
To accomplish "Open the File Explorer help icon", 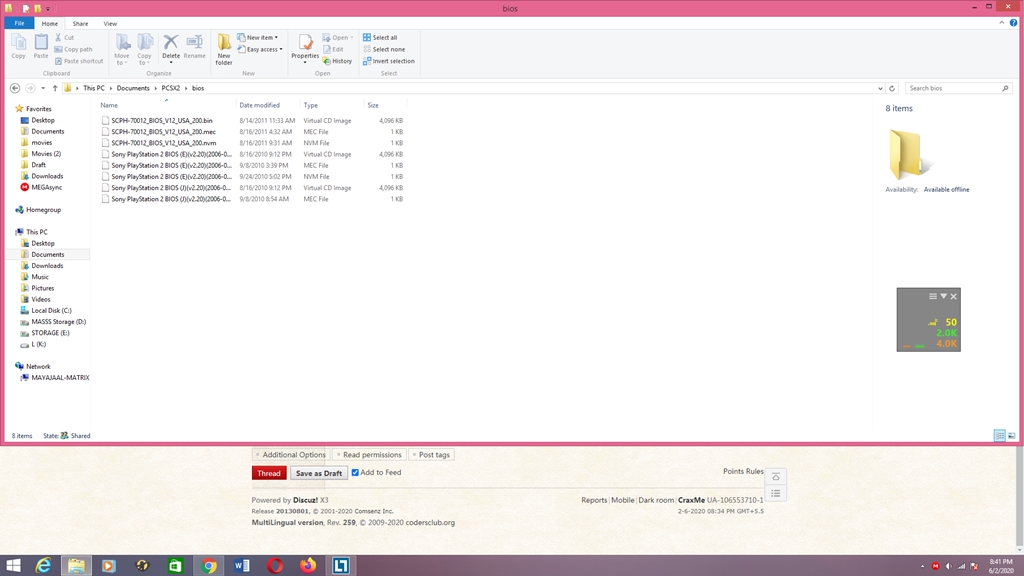I will [x=1014, y=23].
